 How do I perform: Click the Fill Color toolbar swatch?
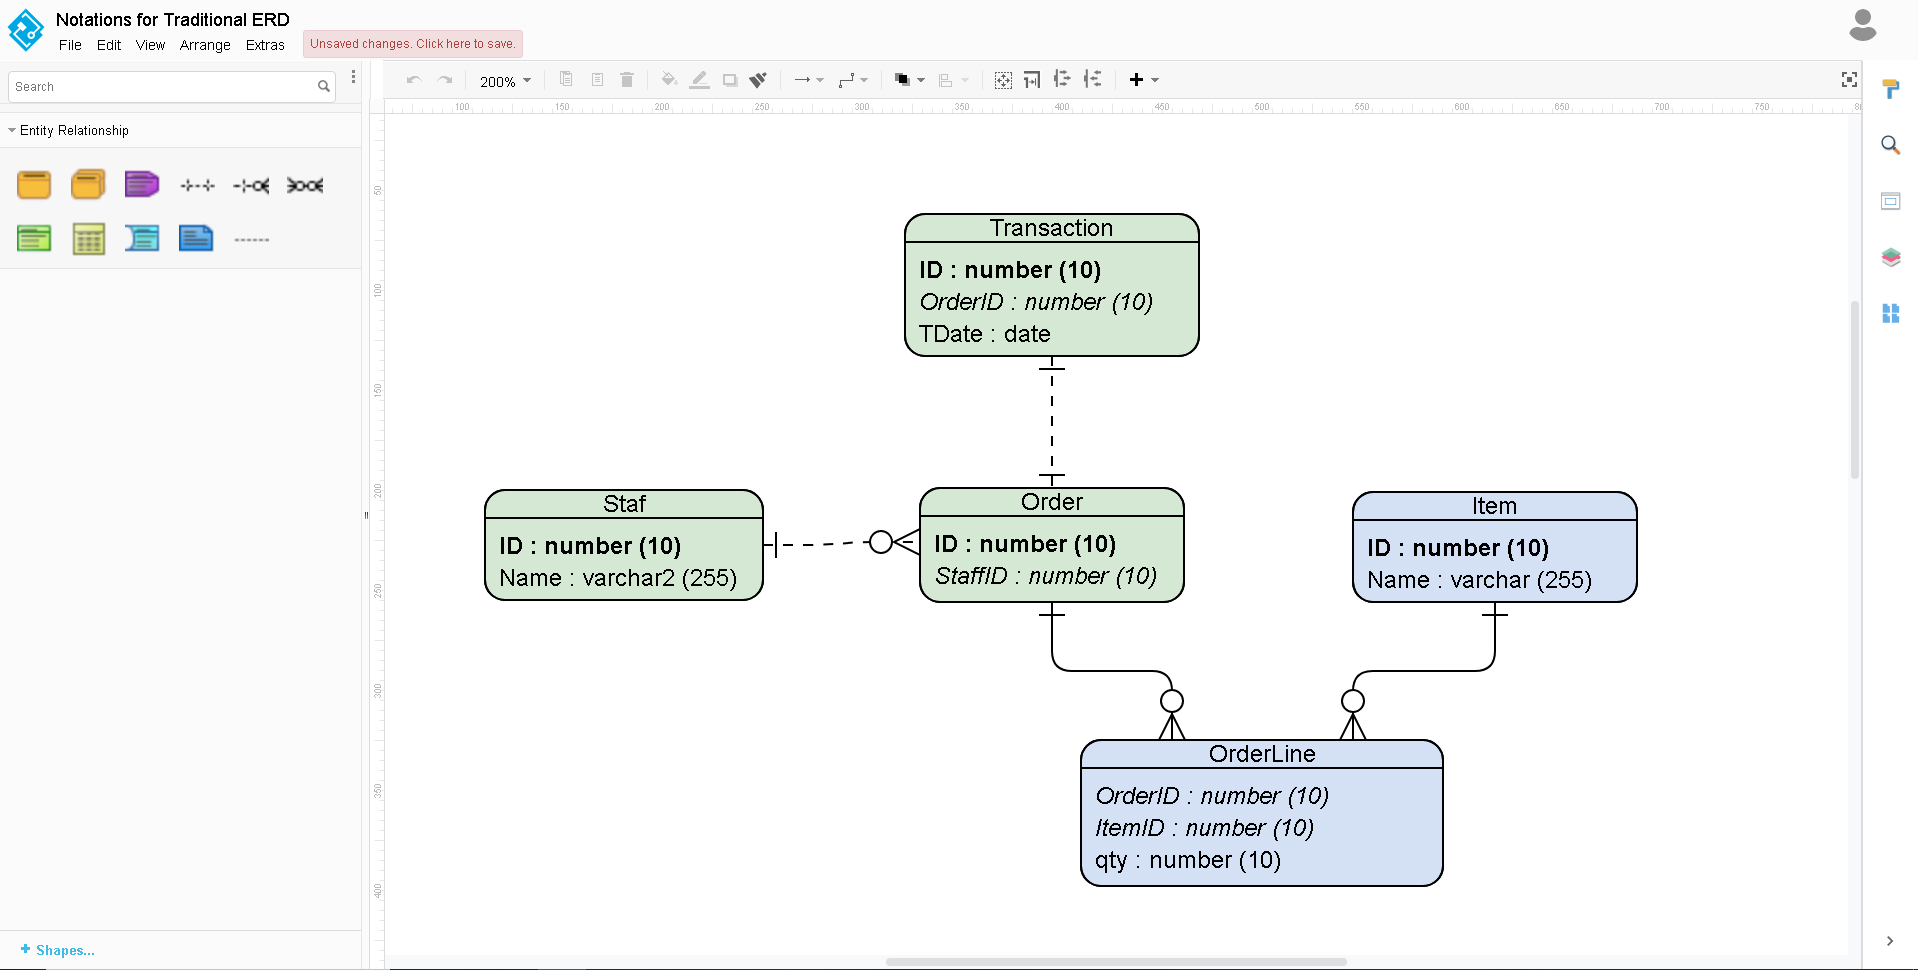pyautogui.click(x=668, y=80)
